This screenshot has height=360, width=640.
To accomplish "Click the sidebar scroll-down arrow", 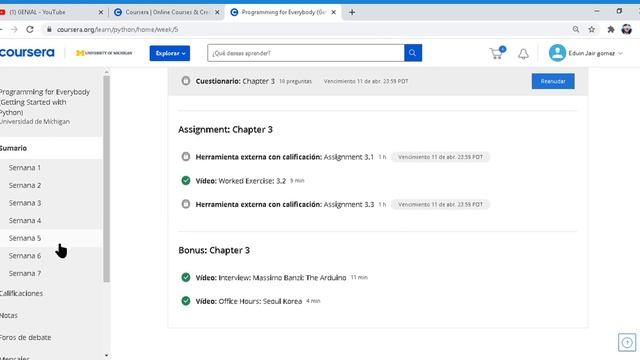I will tap(107, 356).
